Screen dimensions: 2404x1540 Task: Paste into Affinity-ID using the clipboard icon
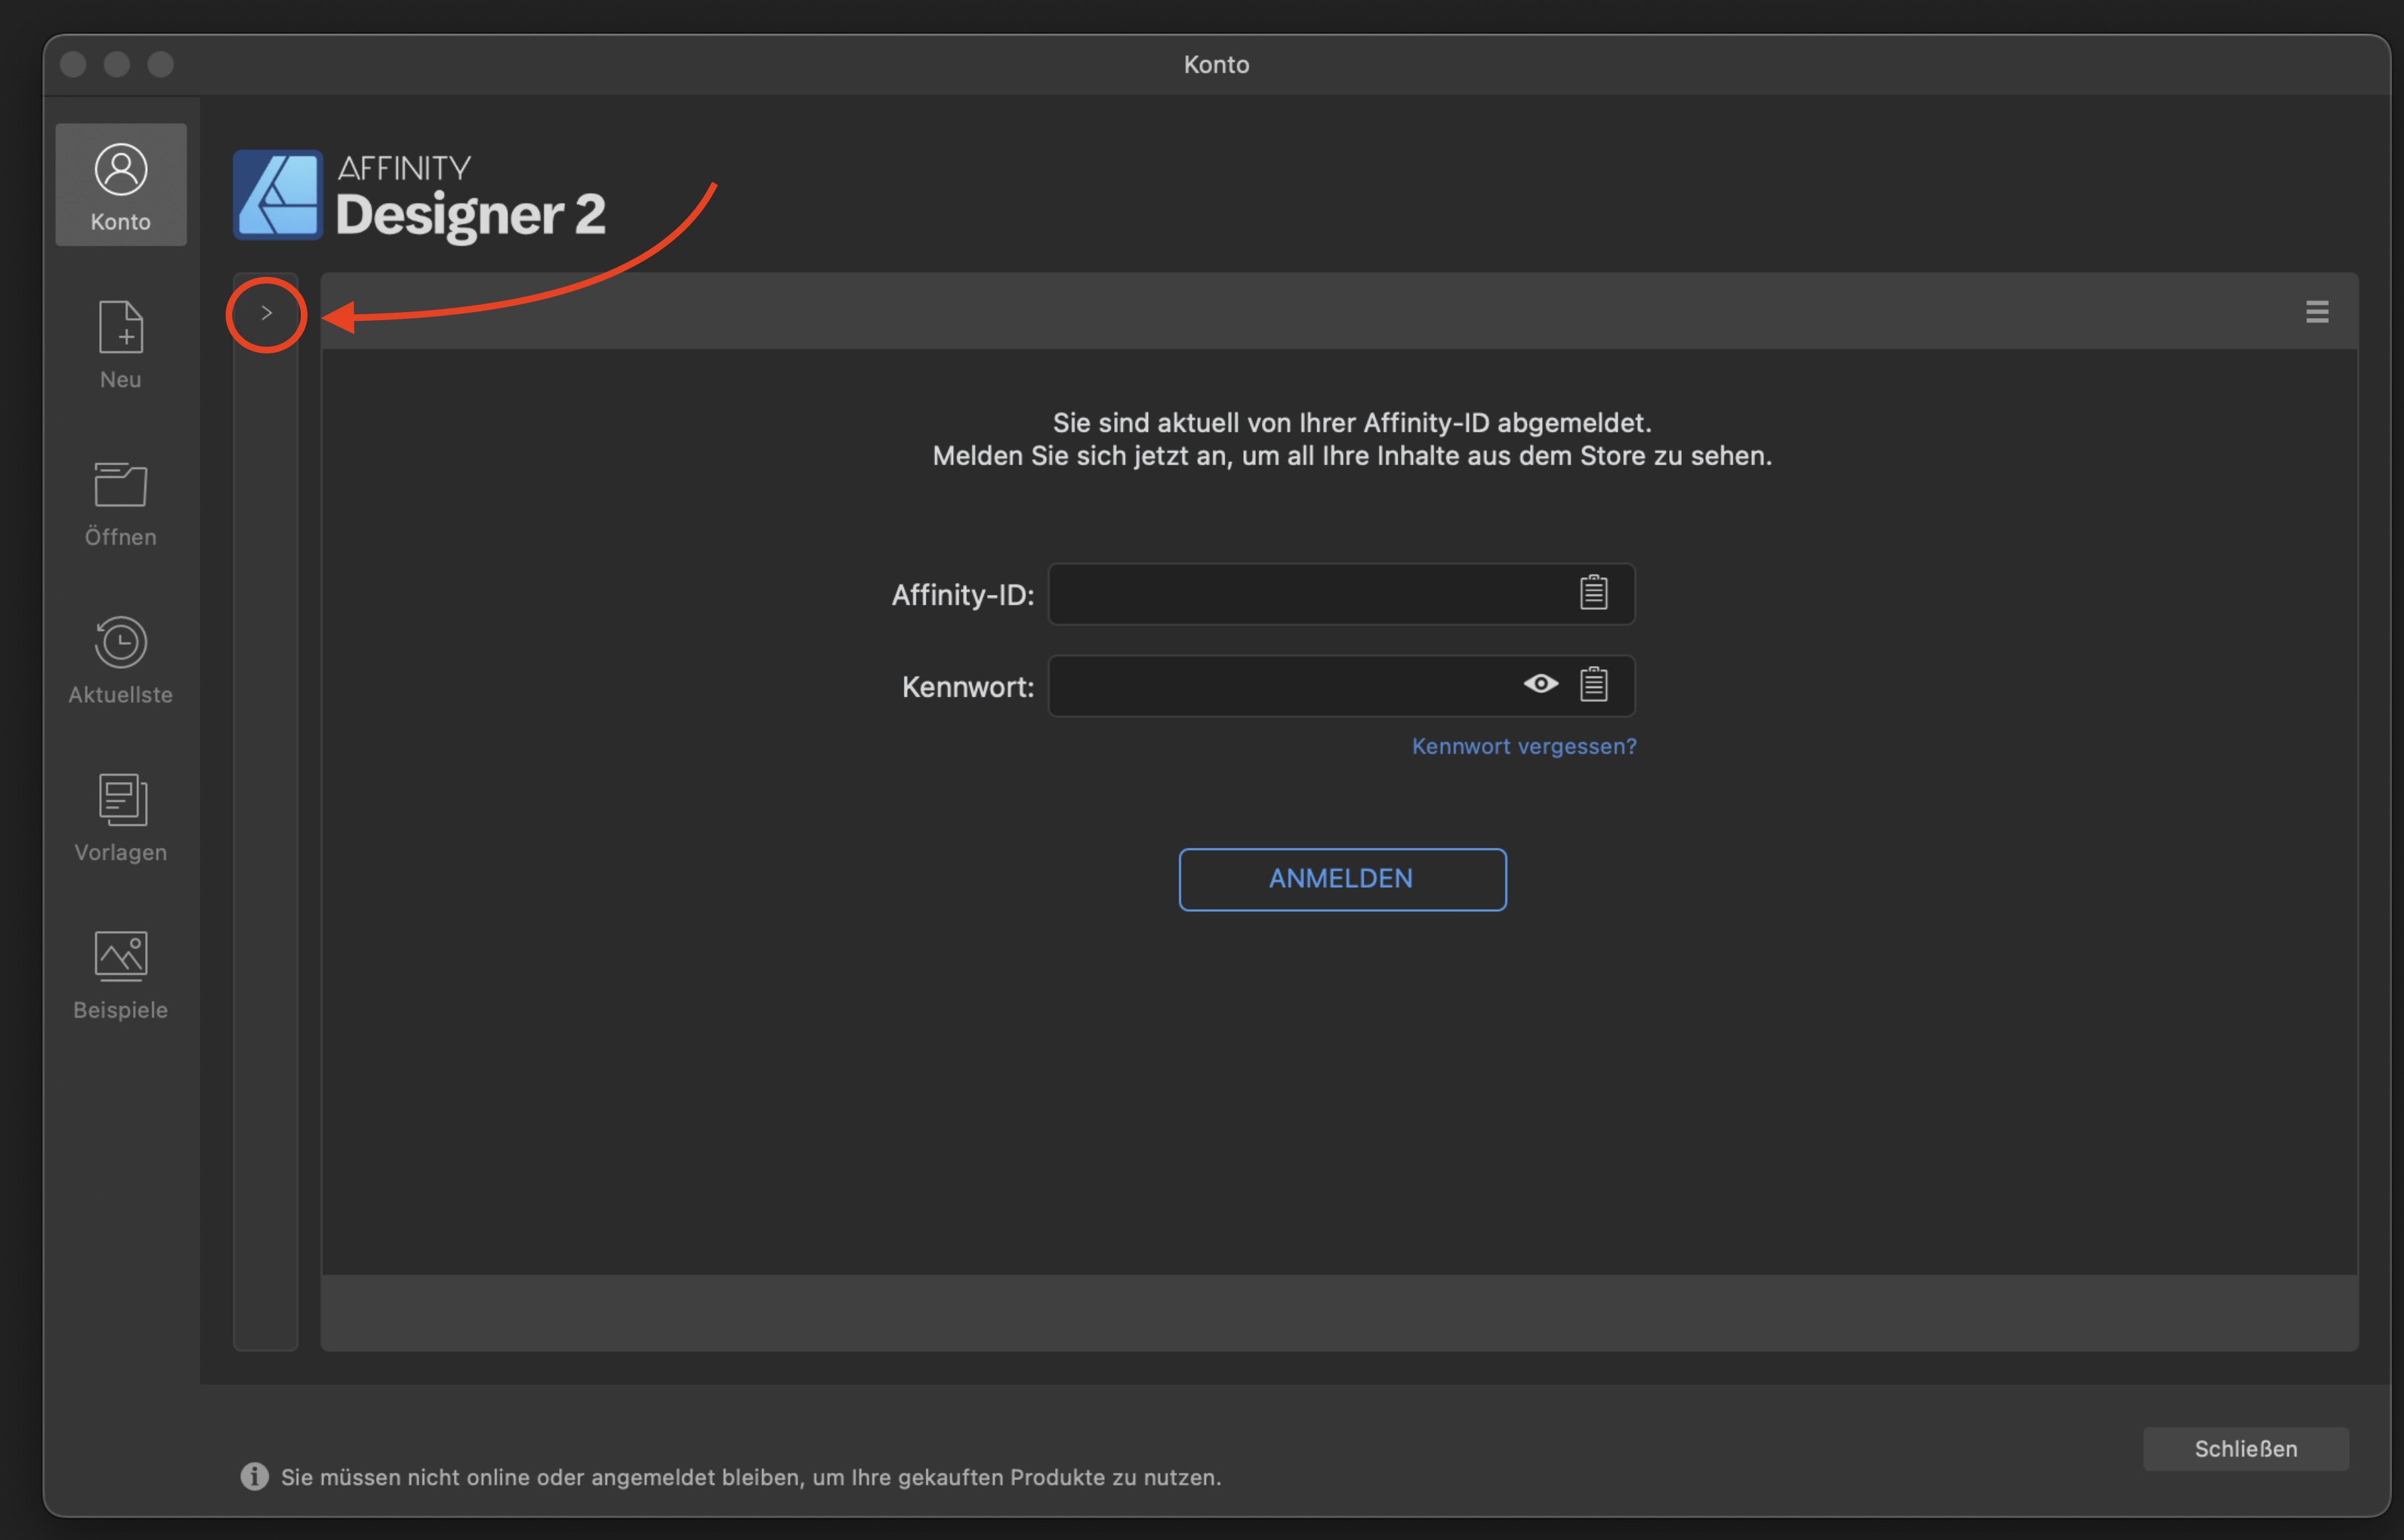[1593, 592]
